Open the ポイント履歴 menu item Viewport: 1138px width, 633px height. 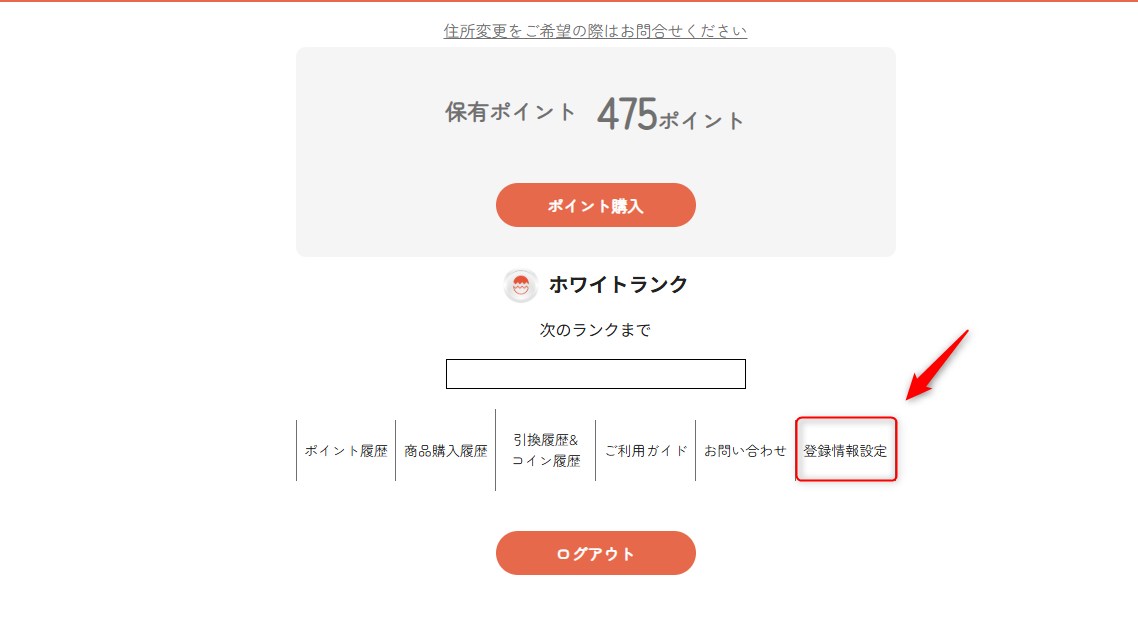pyautogui.click(x=346, y=451)
